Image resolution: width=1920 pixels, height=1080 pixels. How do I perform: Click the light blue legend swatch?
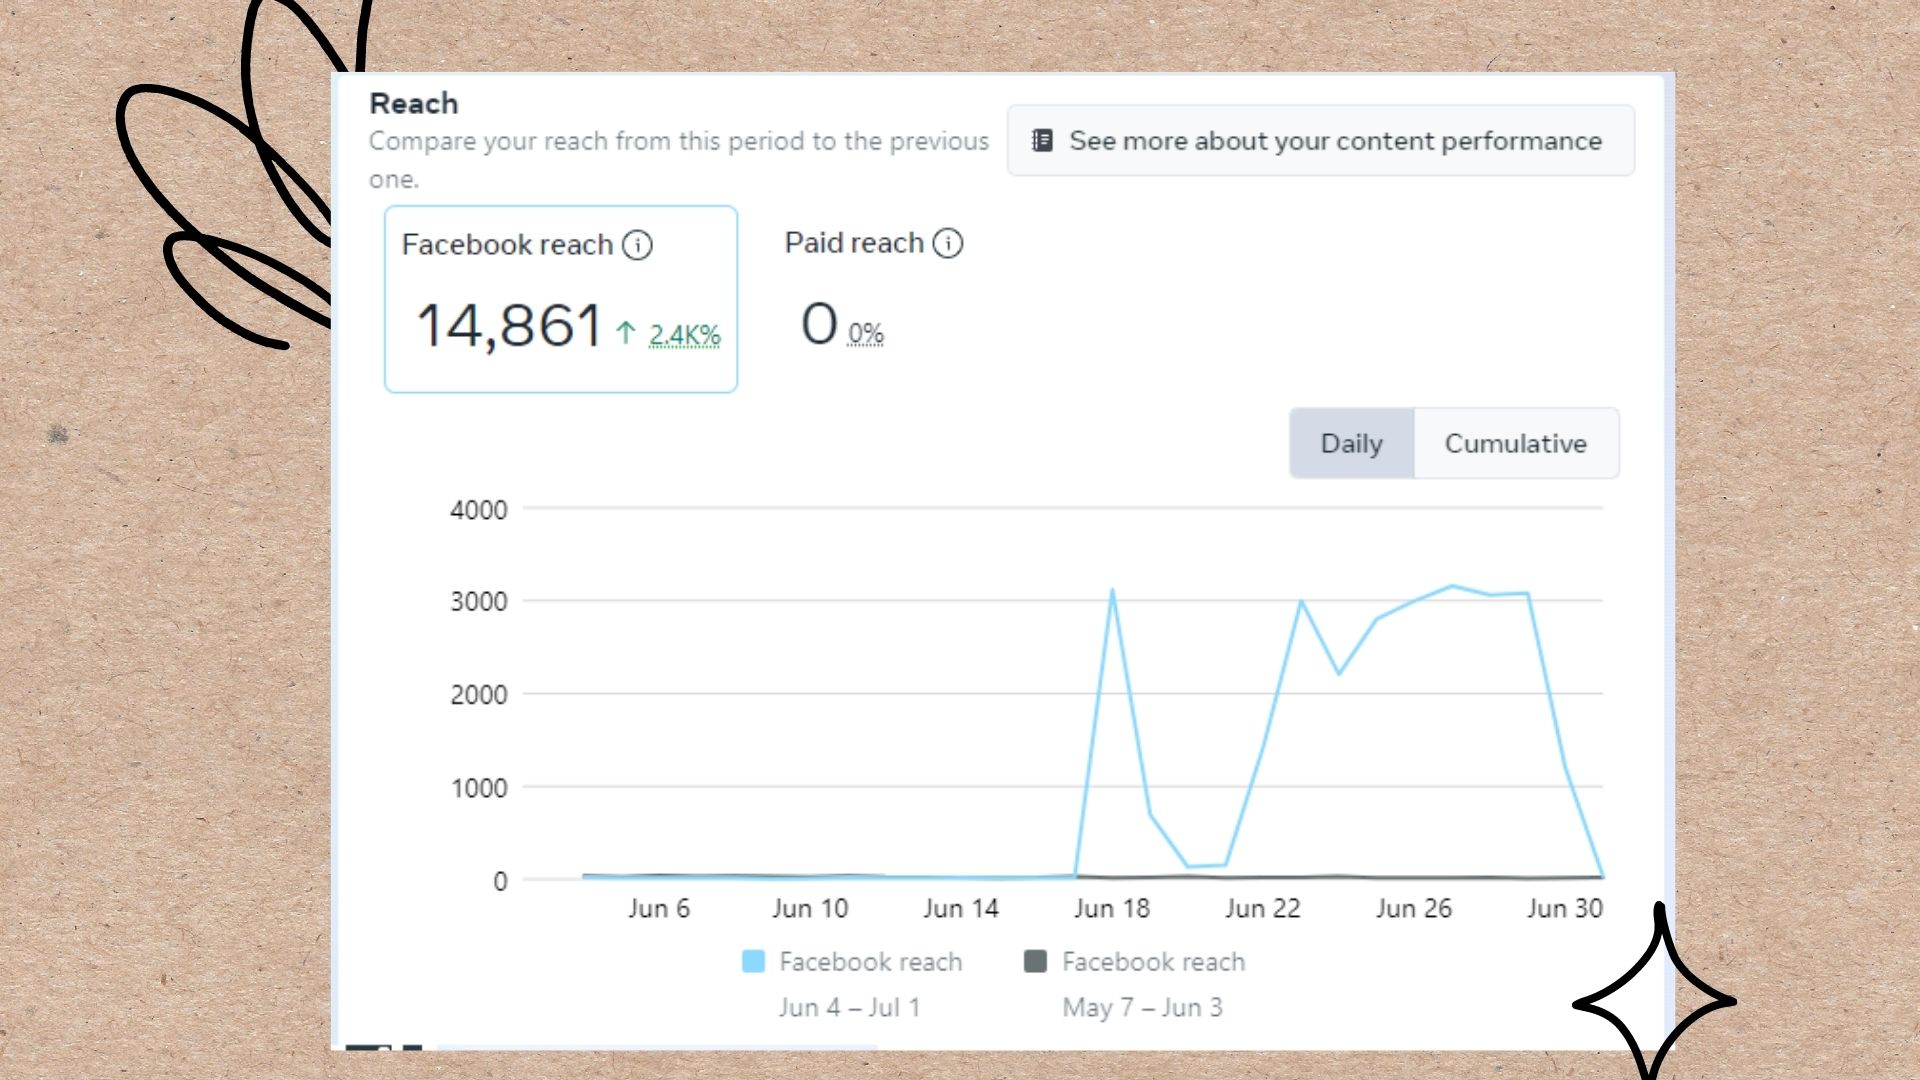[753, 962]
